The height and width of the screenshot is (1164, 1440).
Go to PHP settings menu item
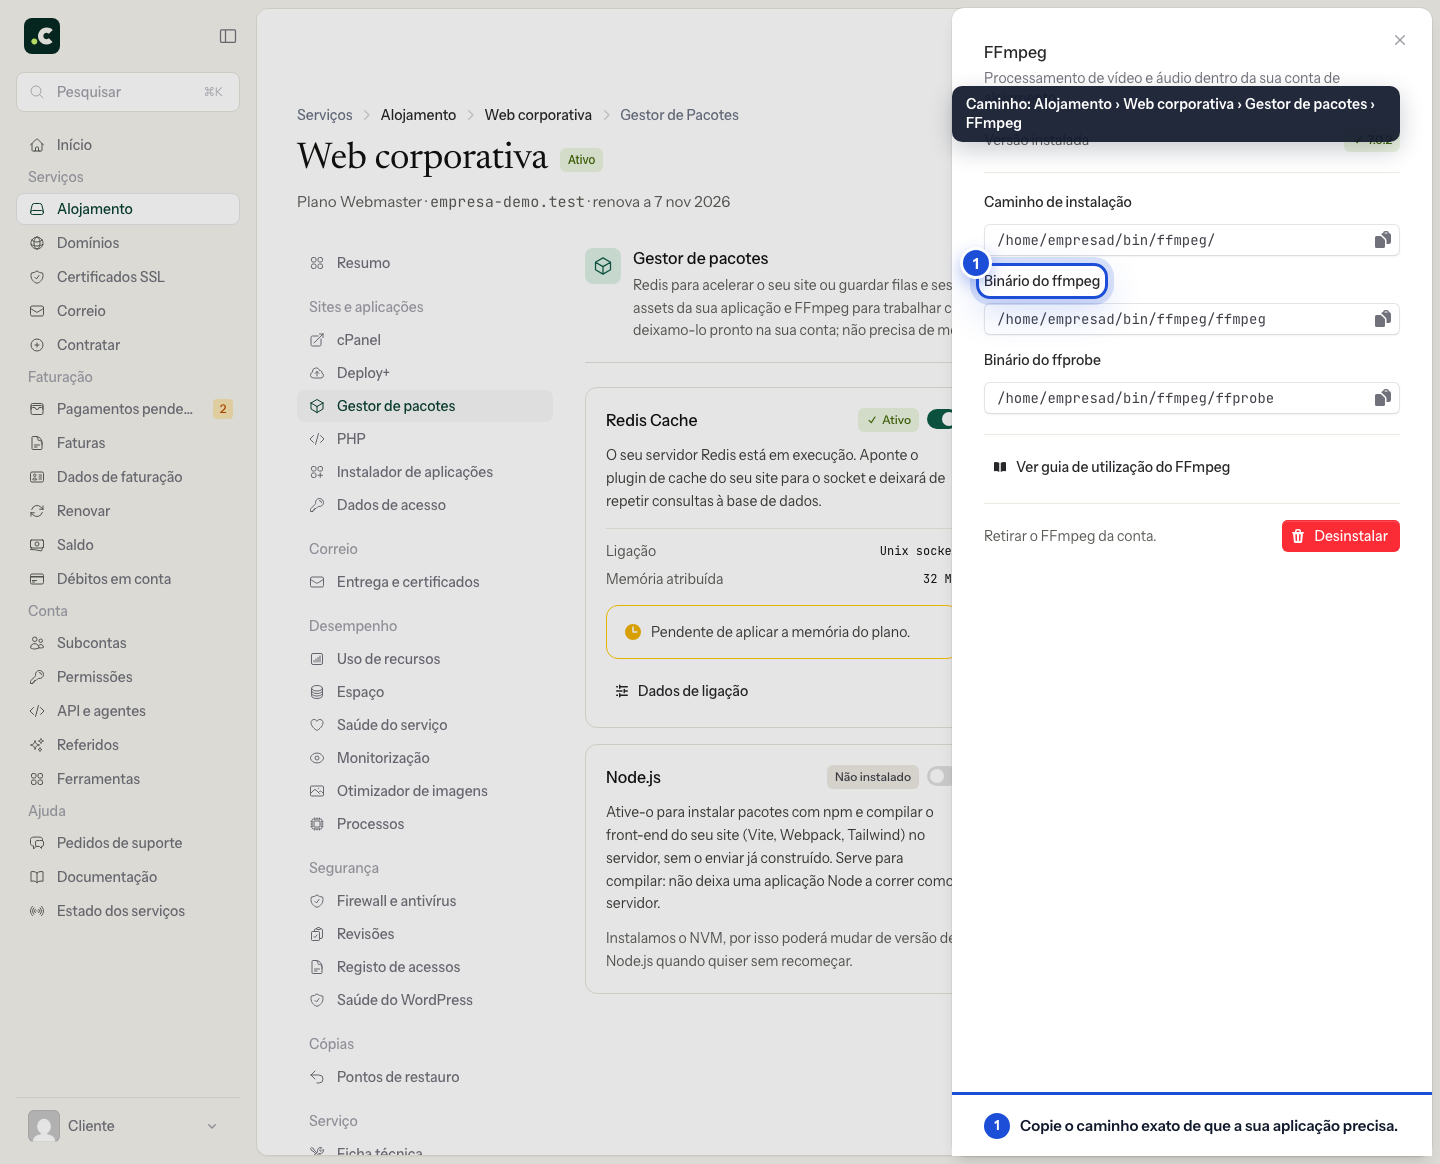click(x=425, y=439)
